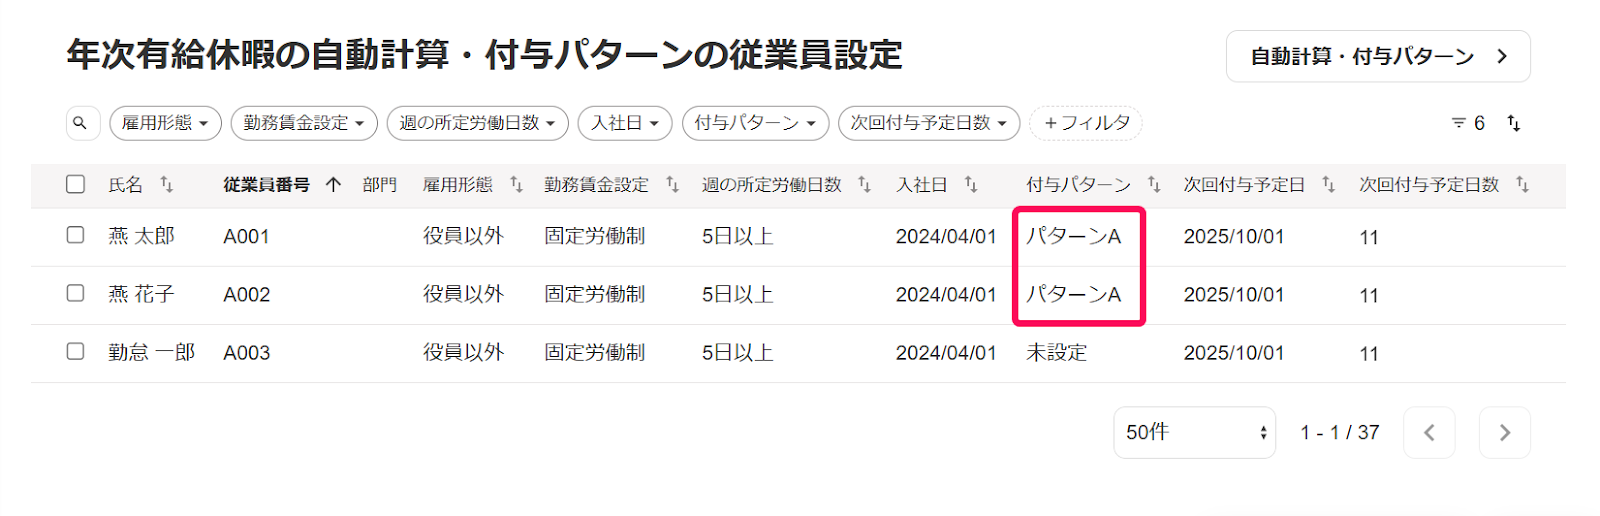Click パターンA in the A002 row
The width and height of the screenshot is (1600, 516).
tap(1074, 294)
